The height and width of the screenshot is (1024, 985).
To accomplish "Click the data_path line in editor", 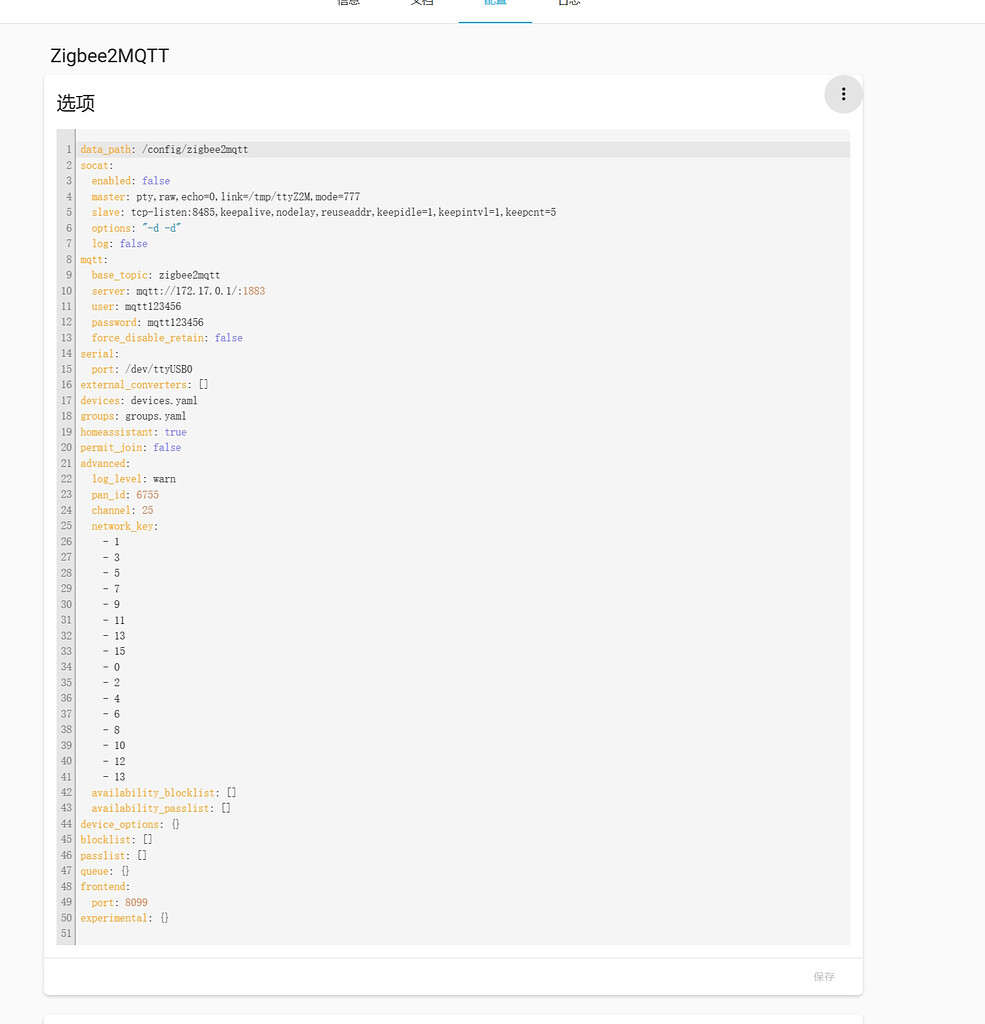I will coord(164,150).
